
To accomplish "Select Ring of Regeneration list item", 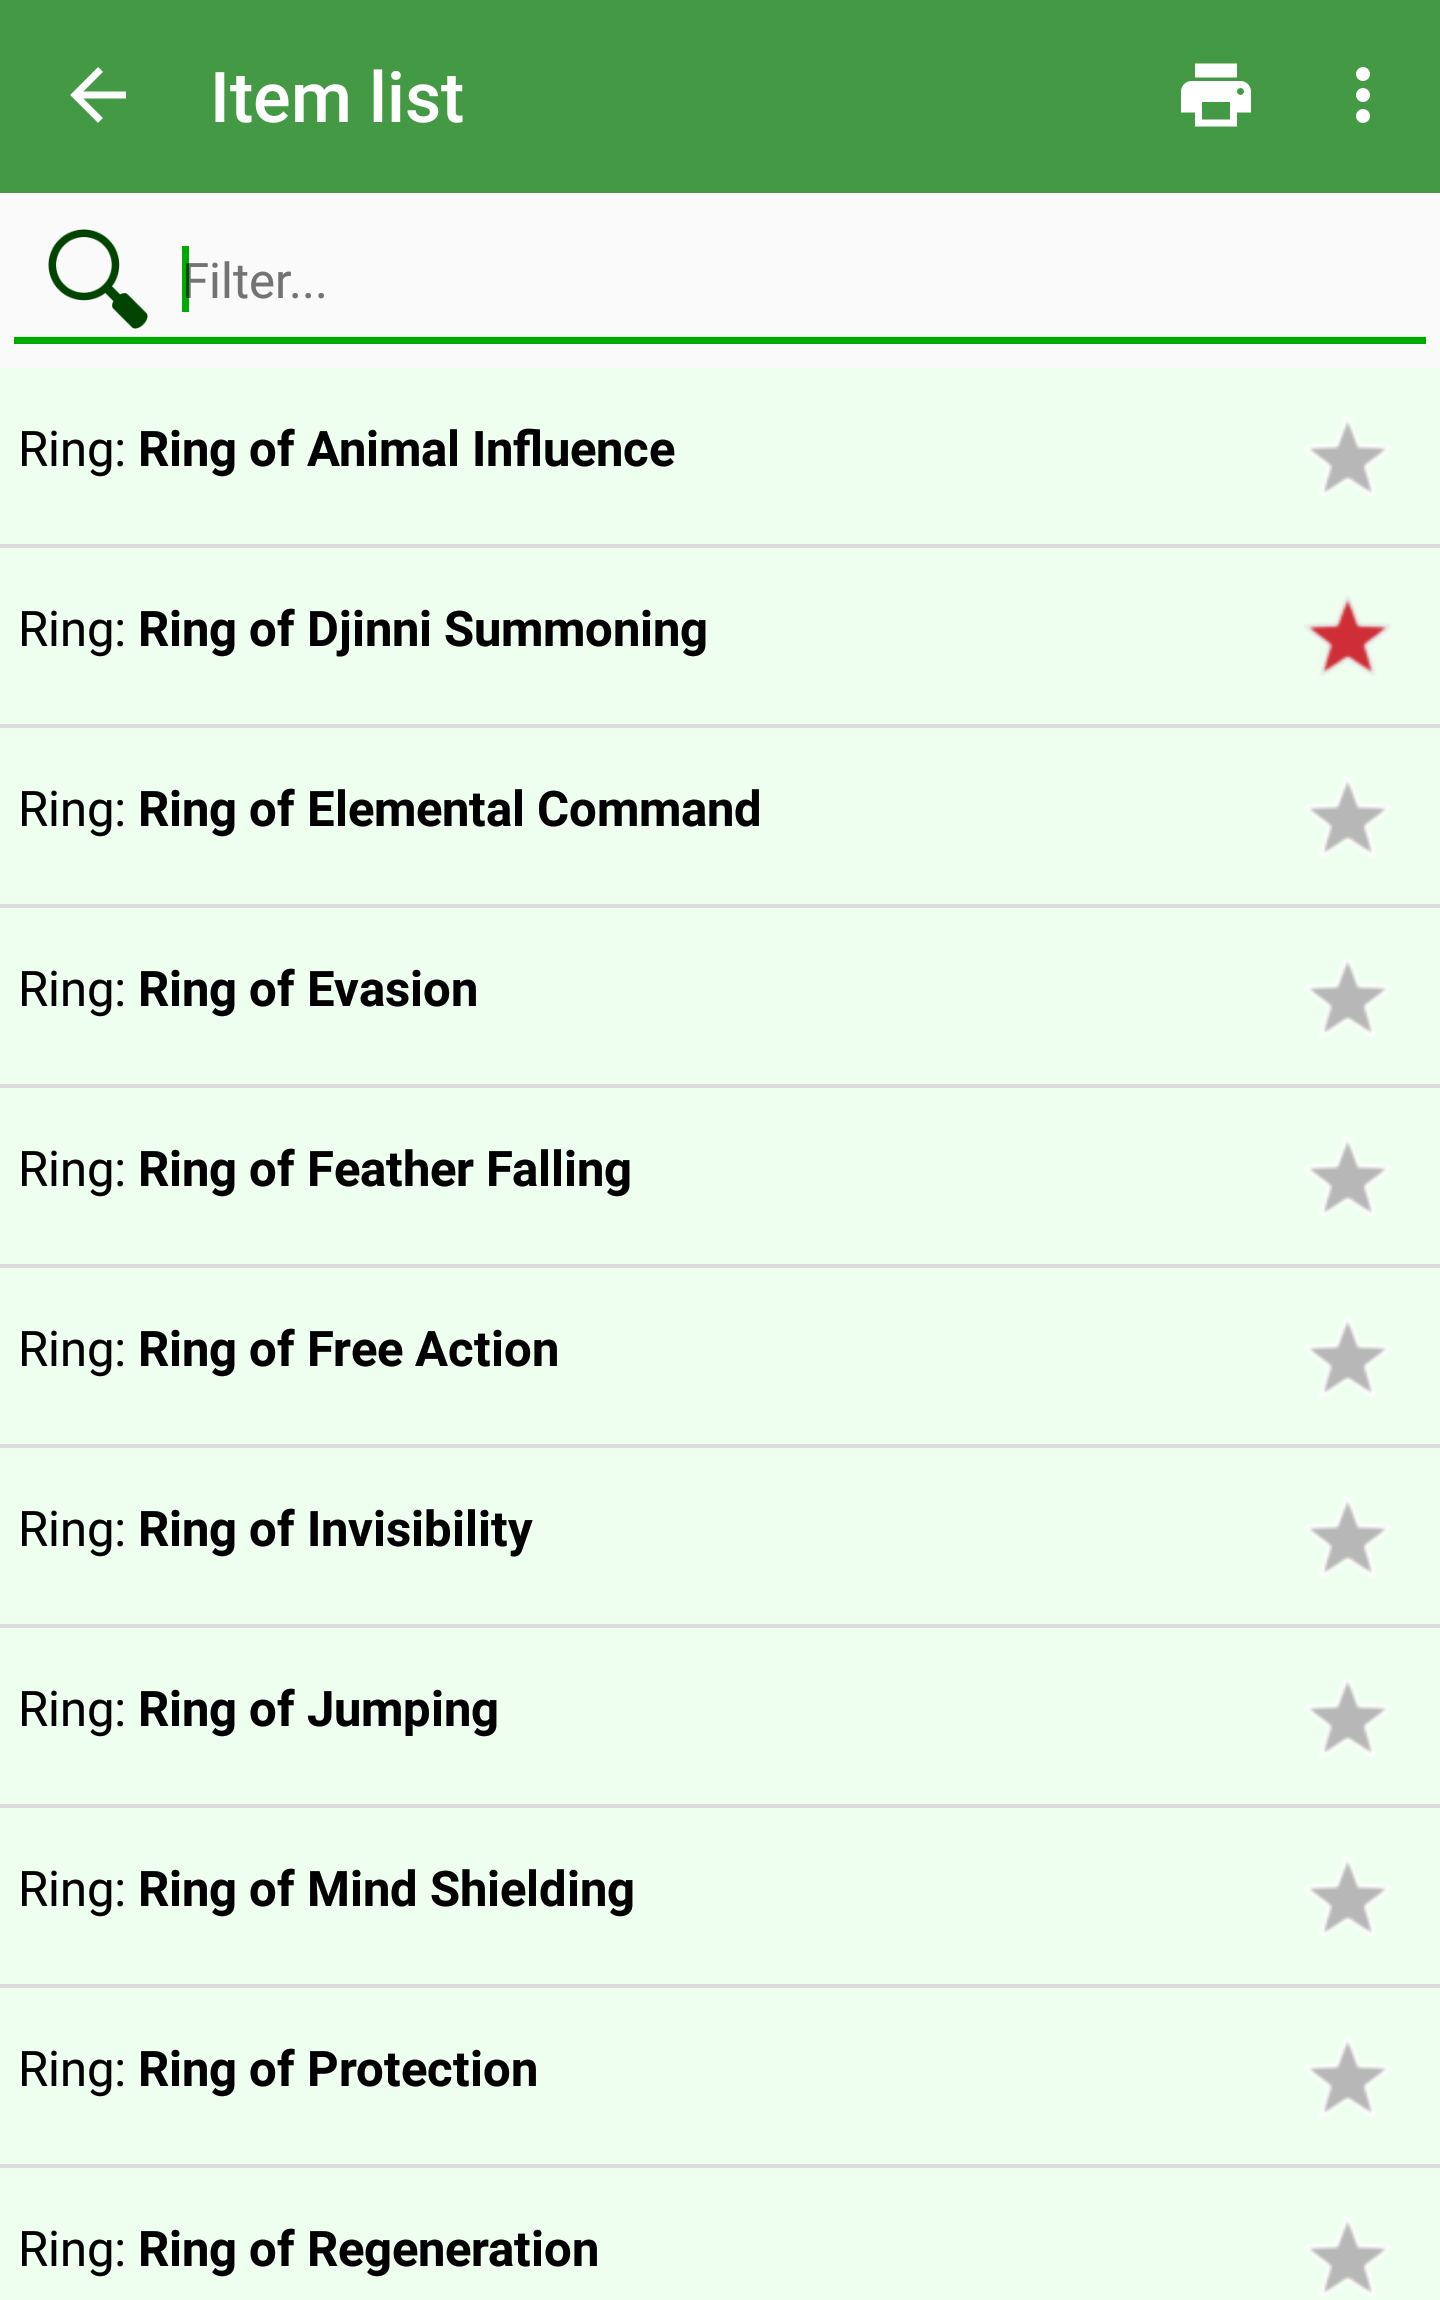I will pyautogui.click(x=368, y=2250).
